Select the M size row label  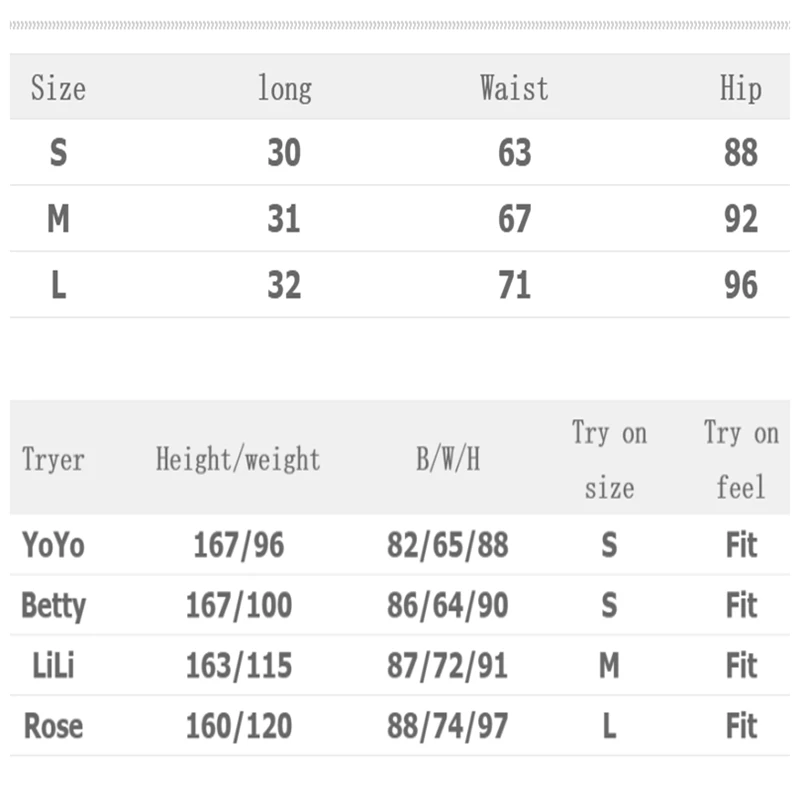pyautogui.click(x=58, y=219)
